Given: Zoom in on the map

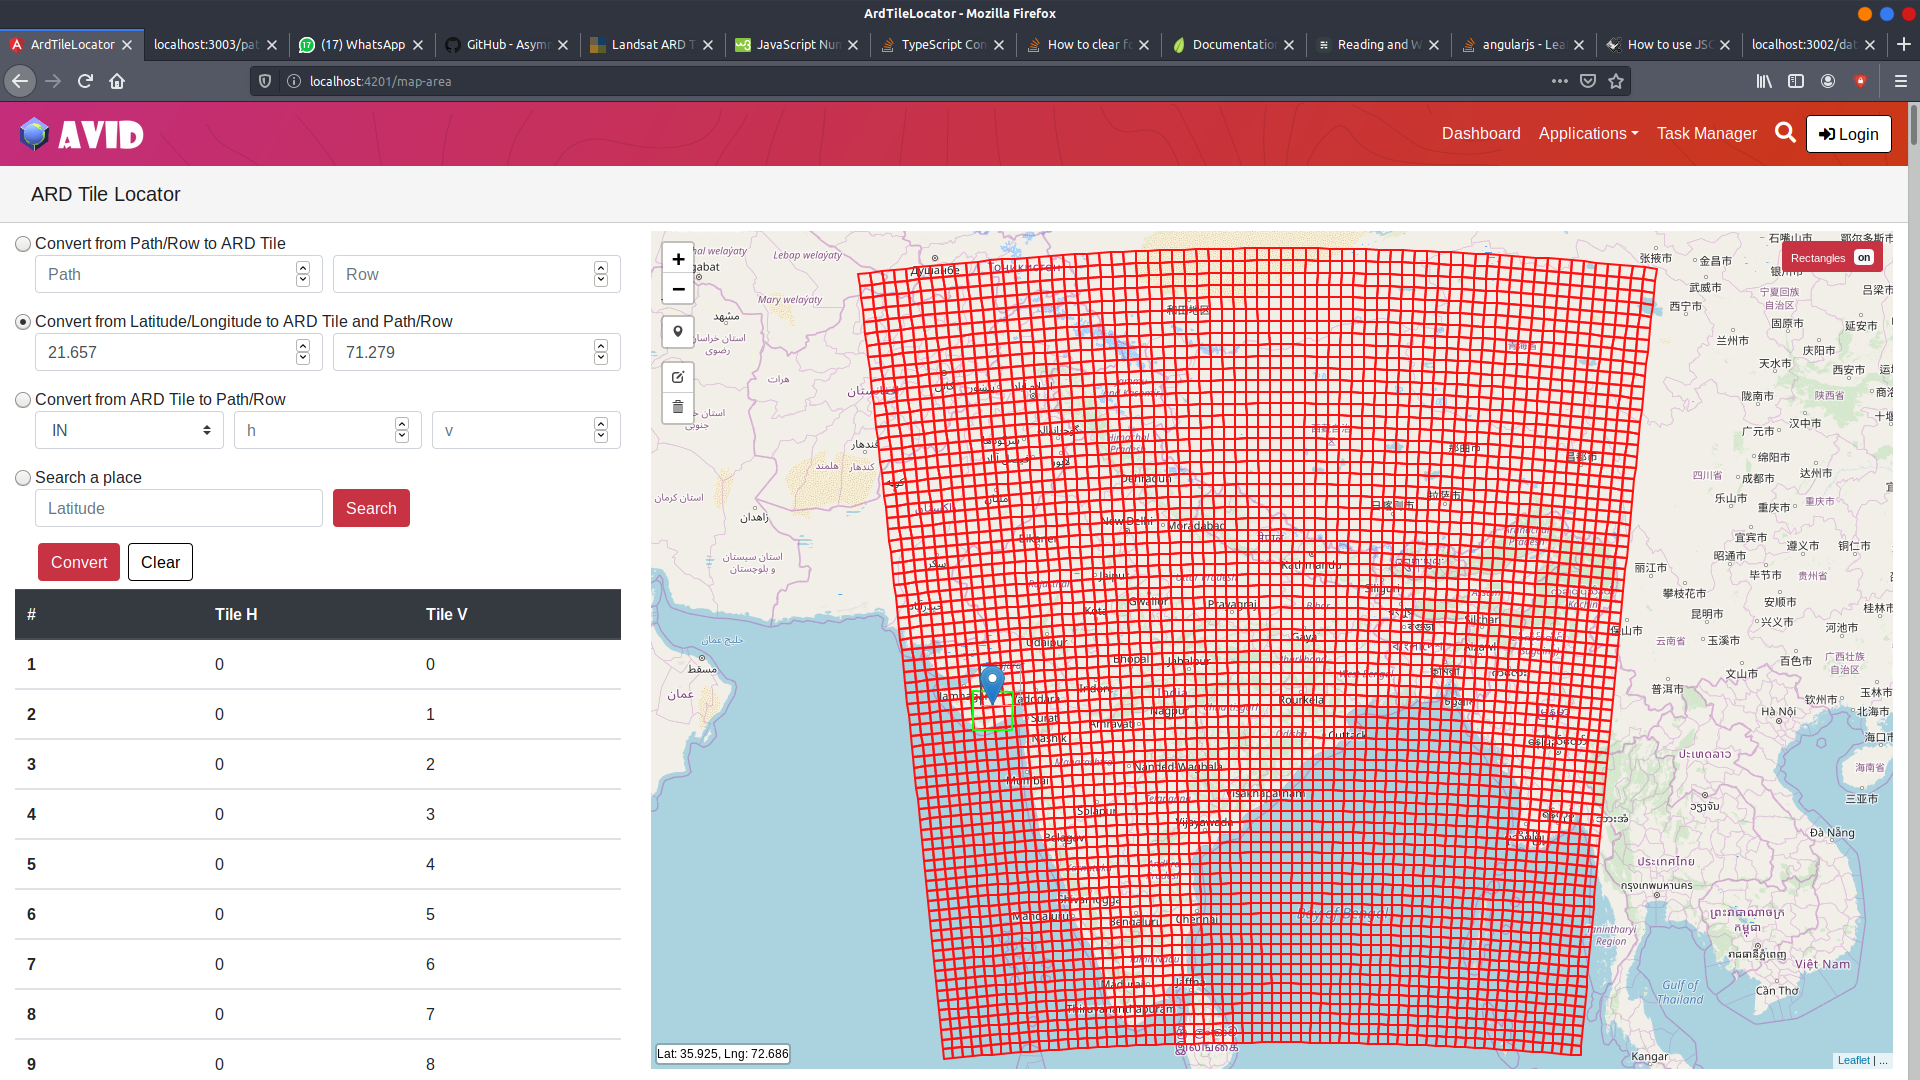Looking at the screenshot, I should coord(678,259).
